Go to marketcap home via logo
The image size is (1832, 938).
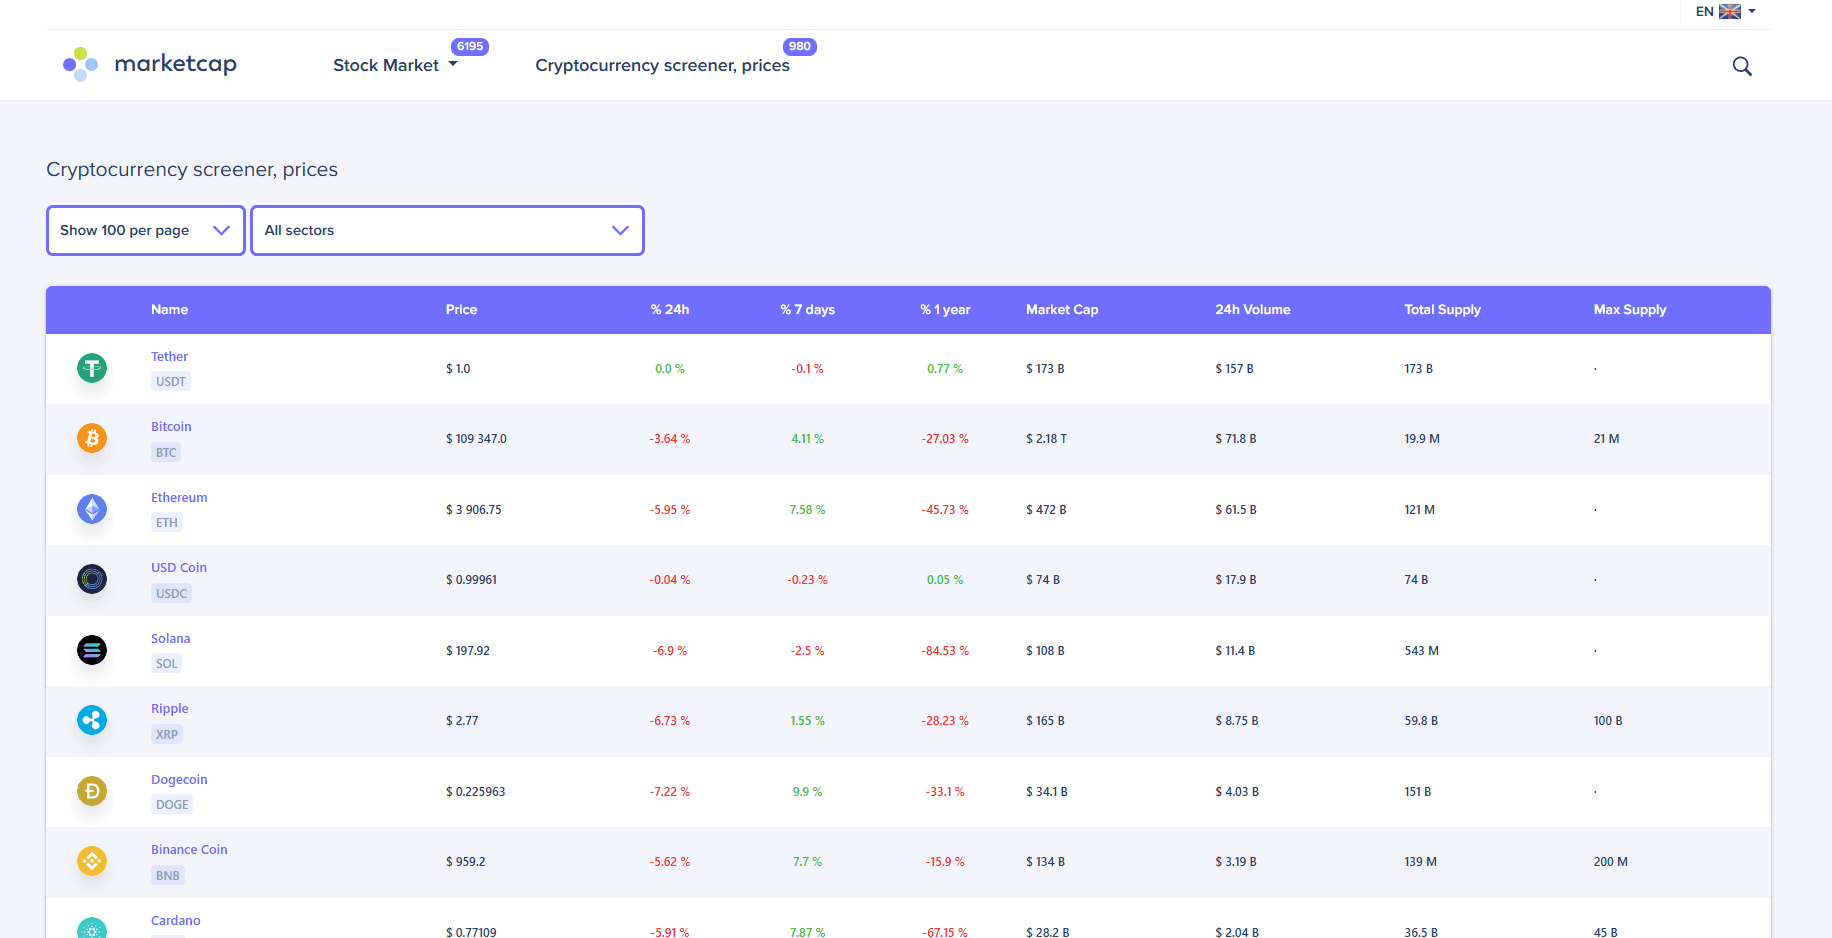[x=150, y=64]
